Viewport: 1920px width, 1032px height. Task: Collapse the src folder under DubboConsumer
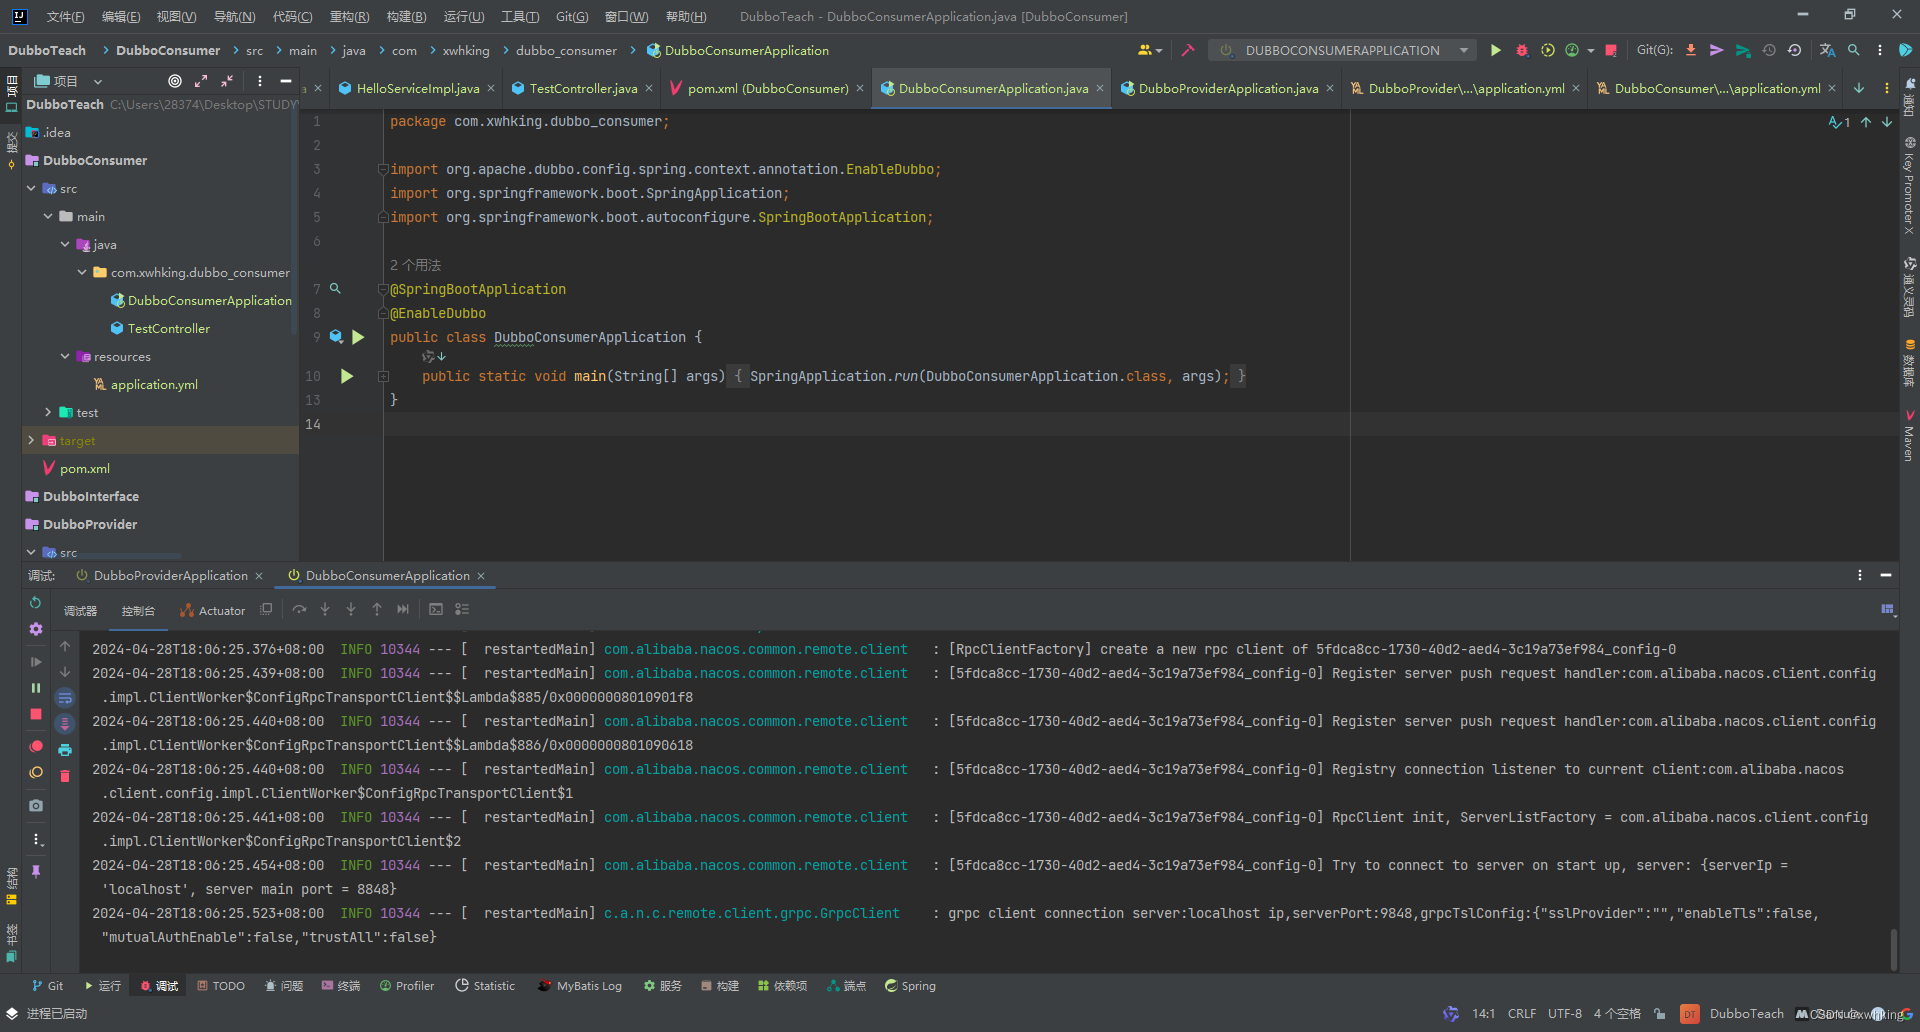[x=31, y=188]
